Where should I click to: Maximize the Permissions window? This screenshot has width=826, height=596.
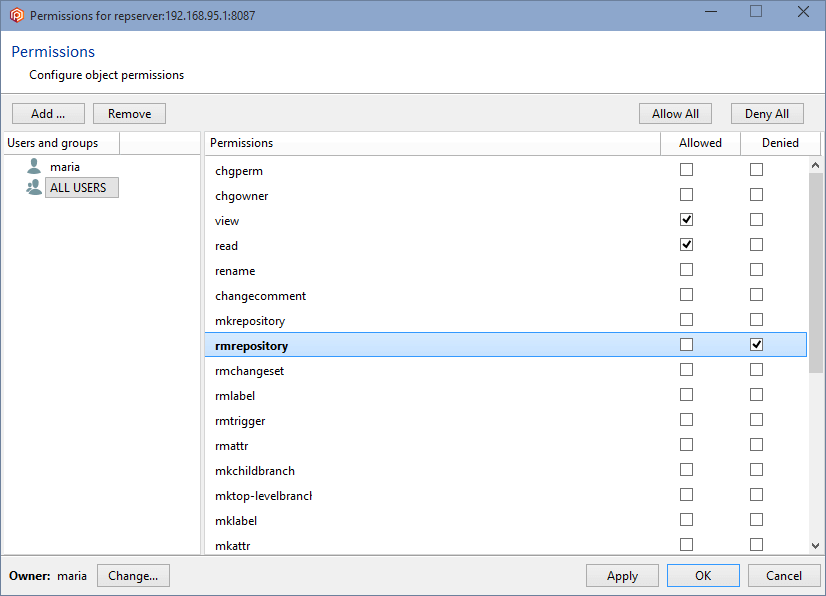pyautogui.click(x=756, y=12)
